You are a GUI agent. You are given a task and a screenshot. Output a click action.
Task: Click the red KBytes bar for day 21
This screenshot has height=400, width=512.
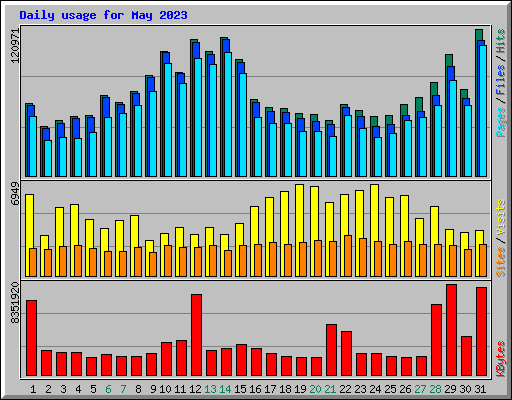click(331, 350)
